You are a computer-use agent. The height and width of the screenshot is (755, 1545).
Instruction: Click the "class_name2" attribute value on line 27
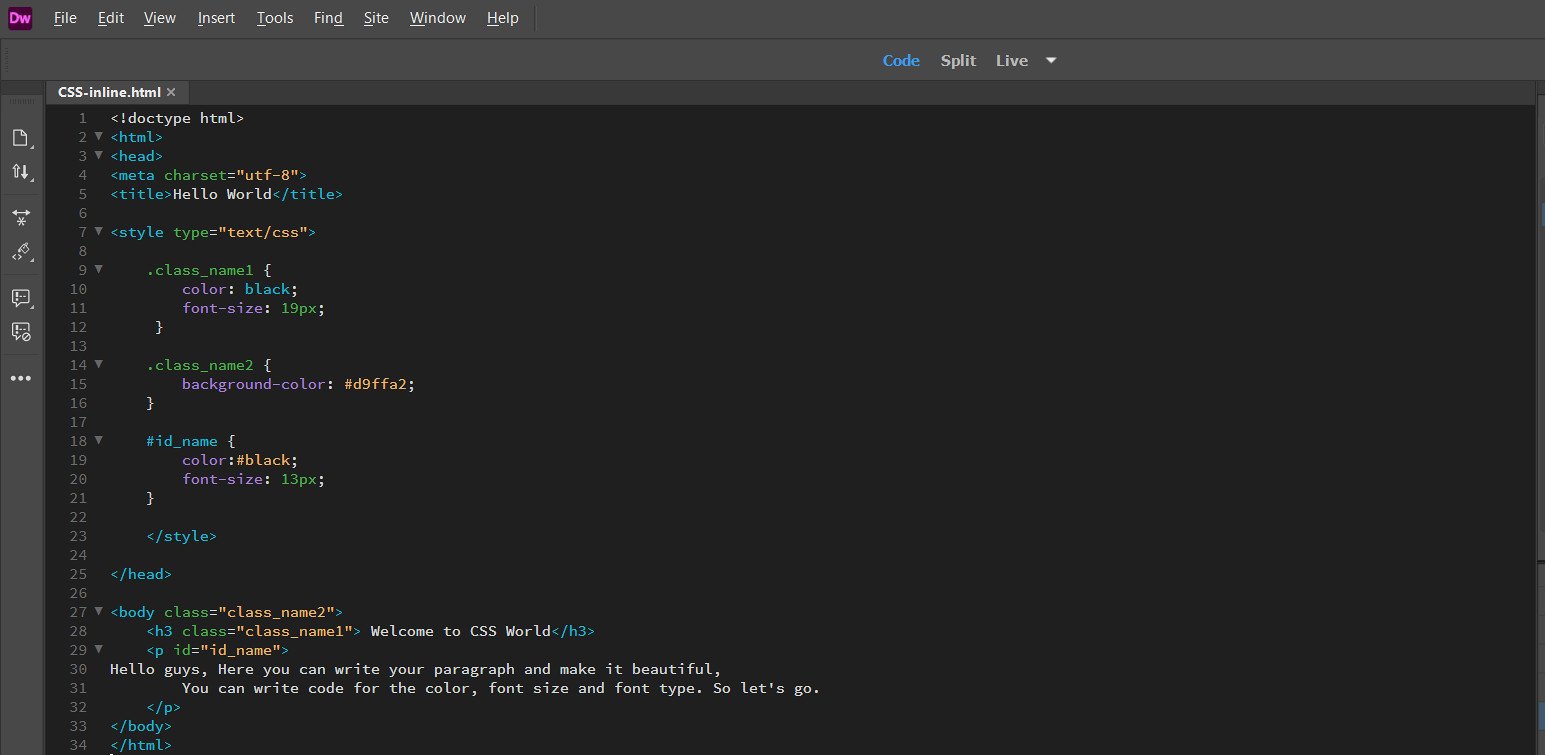pyautogui.click(x=276, y=612)
